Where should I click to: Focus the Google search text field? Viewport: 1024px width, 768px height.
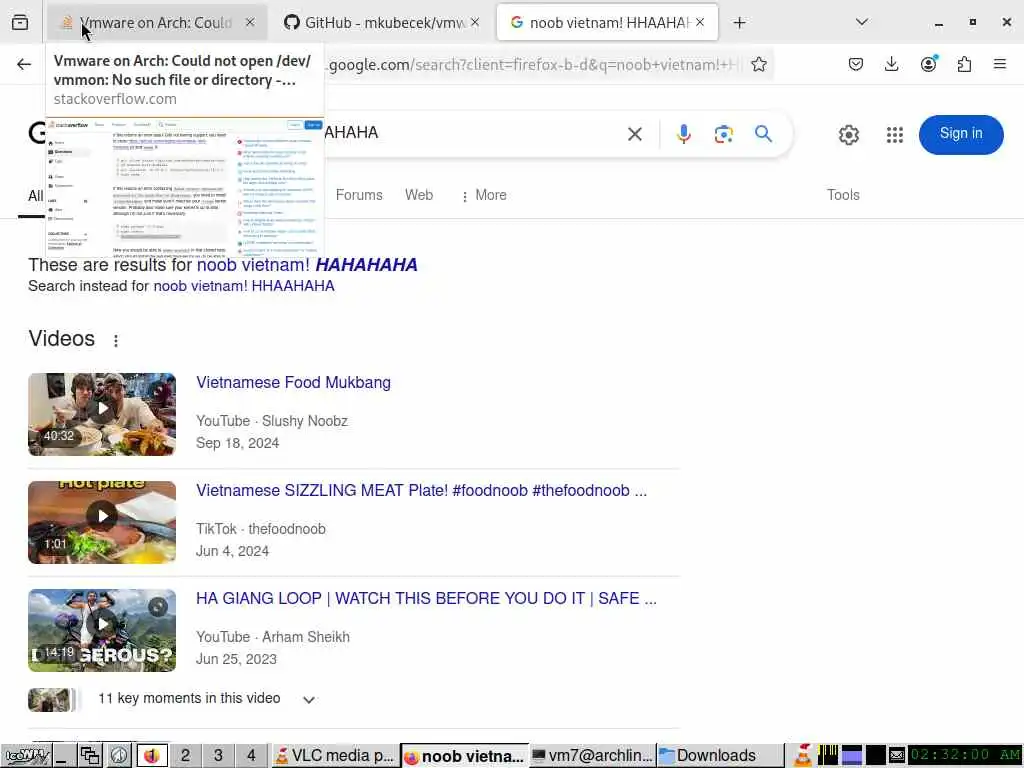coord(470,133)
